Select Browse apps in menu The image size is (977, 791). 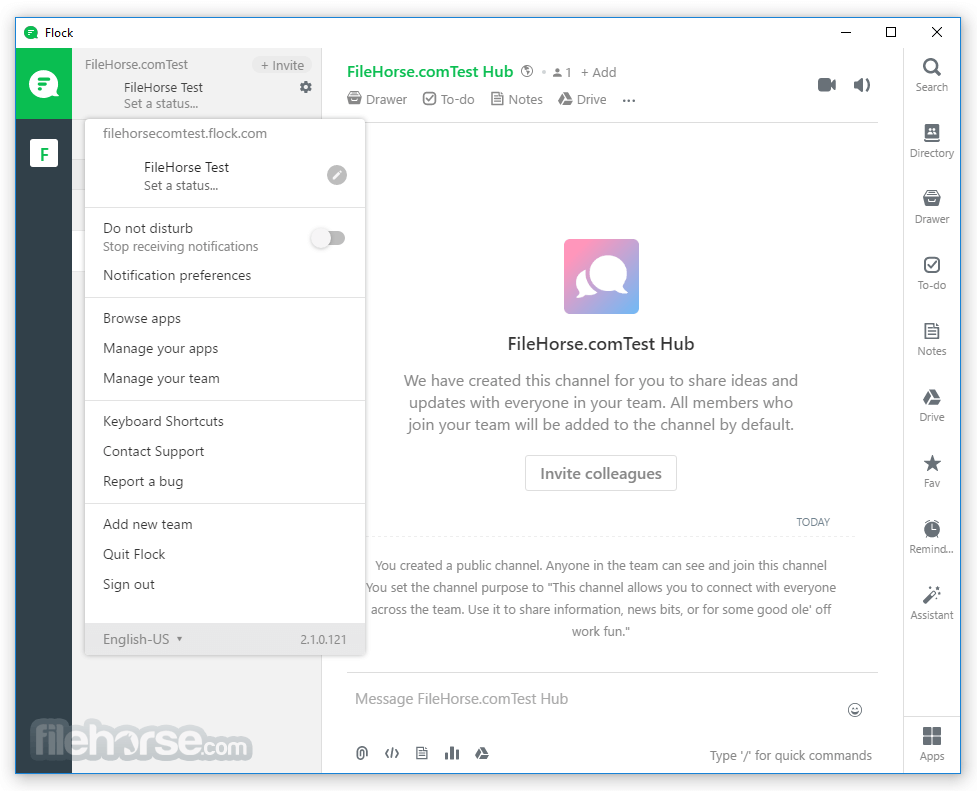[142, 319]
